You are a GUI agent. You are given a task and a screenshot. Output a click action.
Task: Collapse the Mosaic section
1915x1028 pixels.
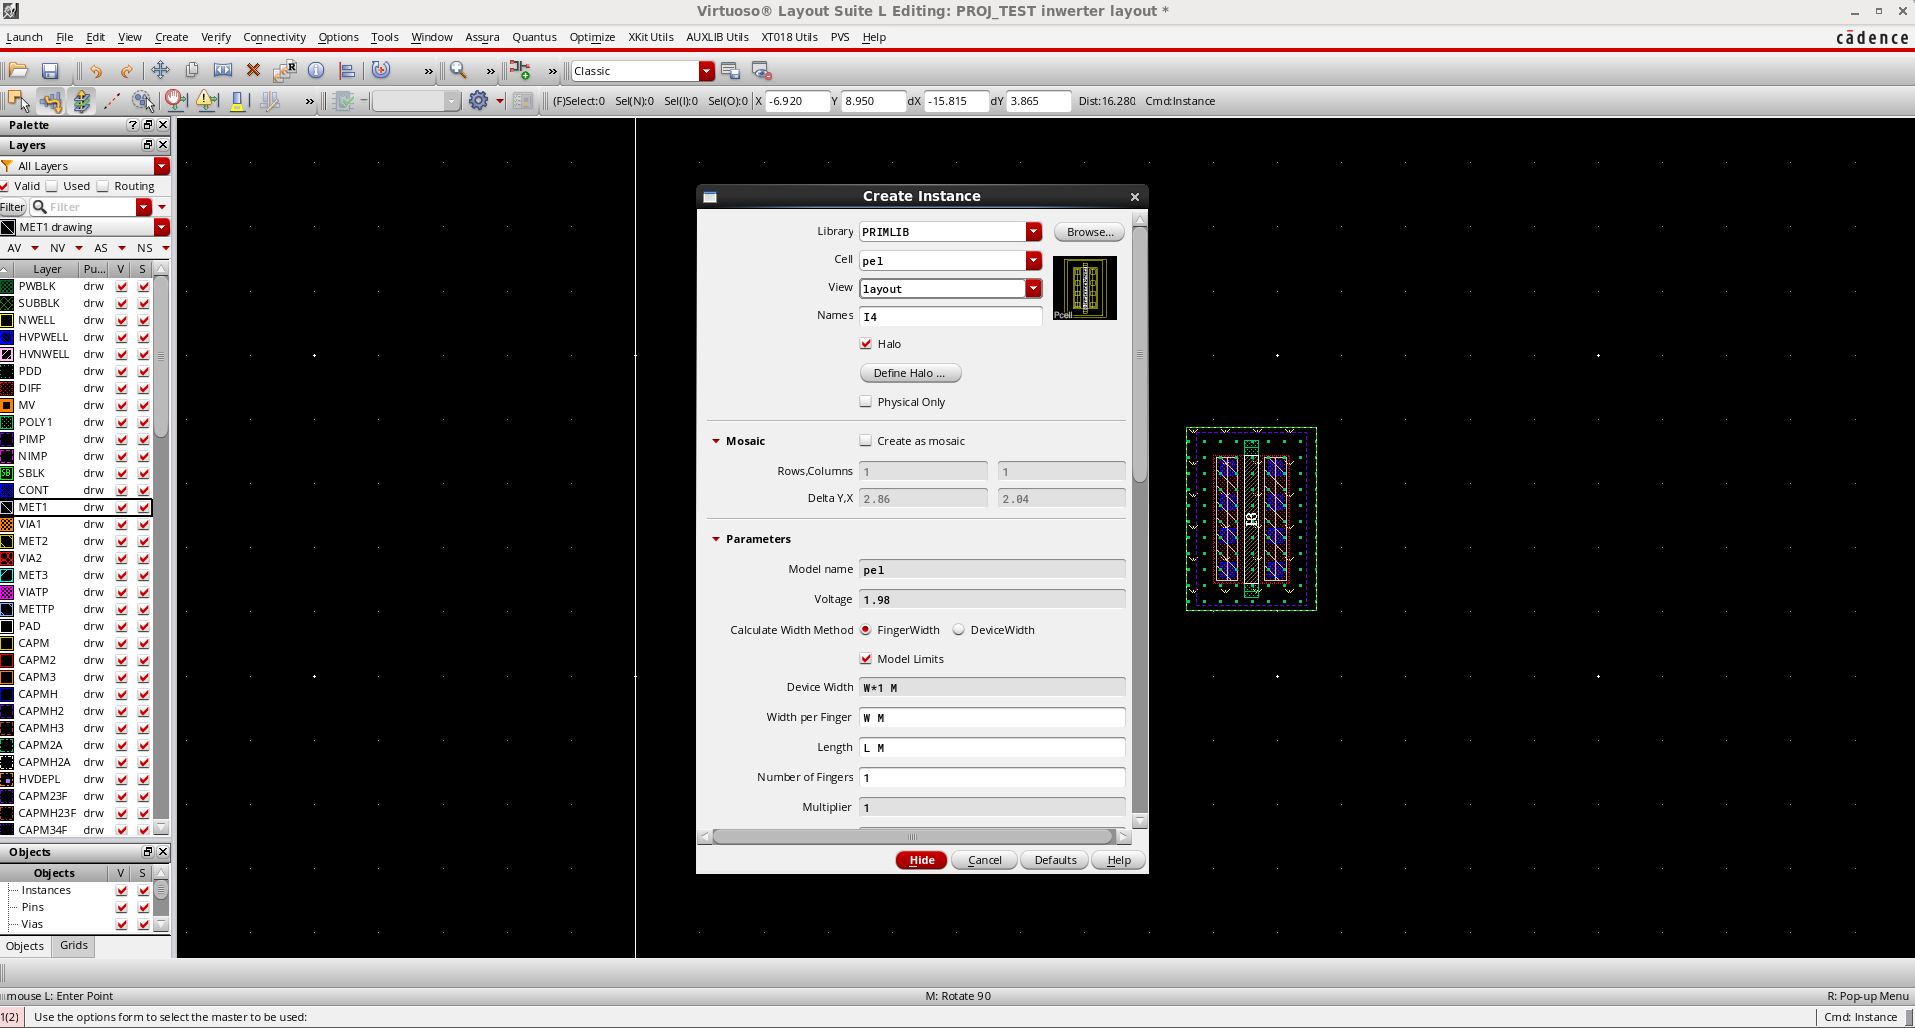coord(716,441)
